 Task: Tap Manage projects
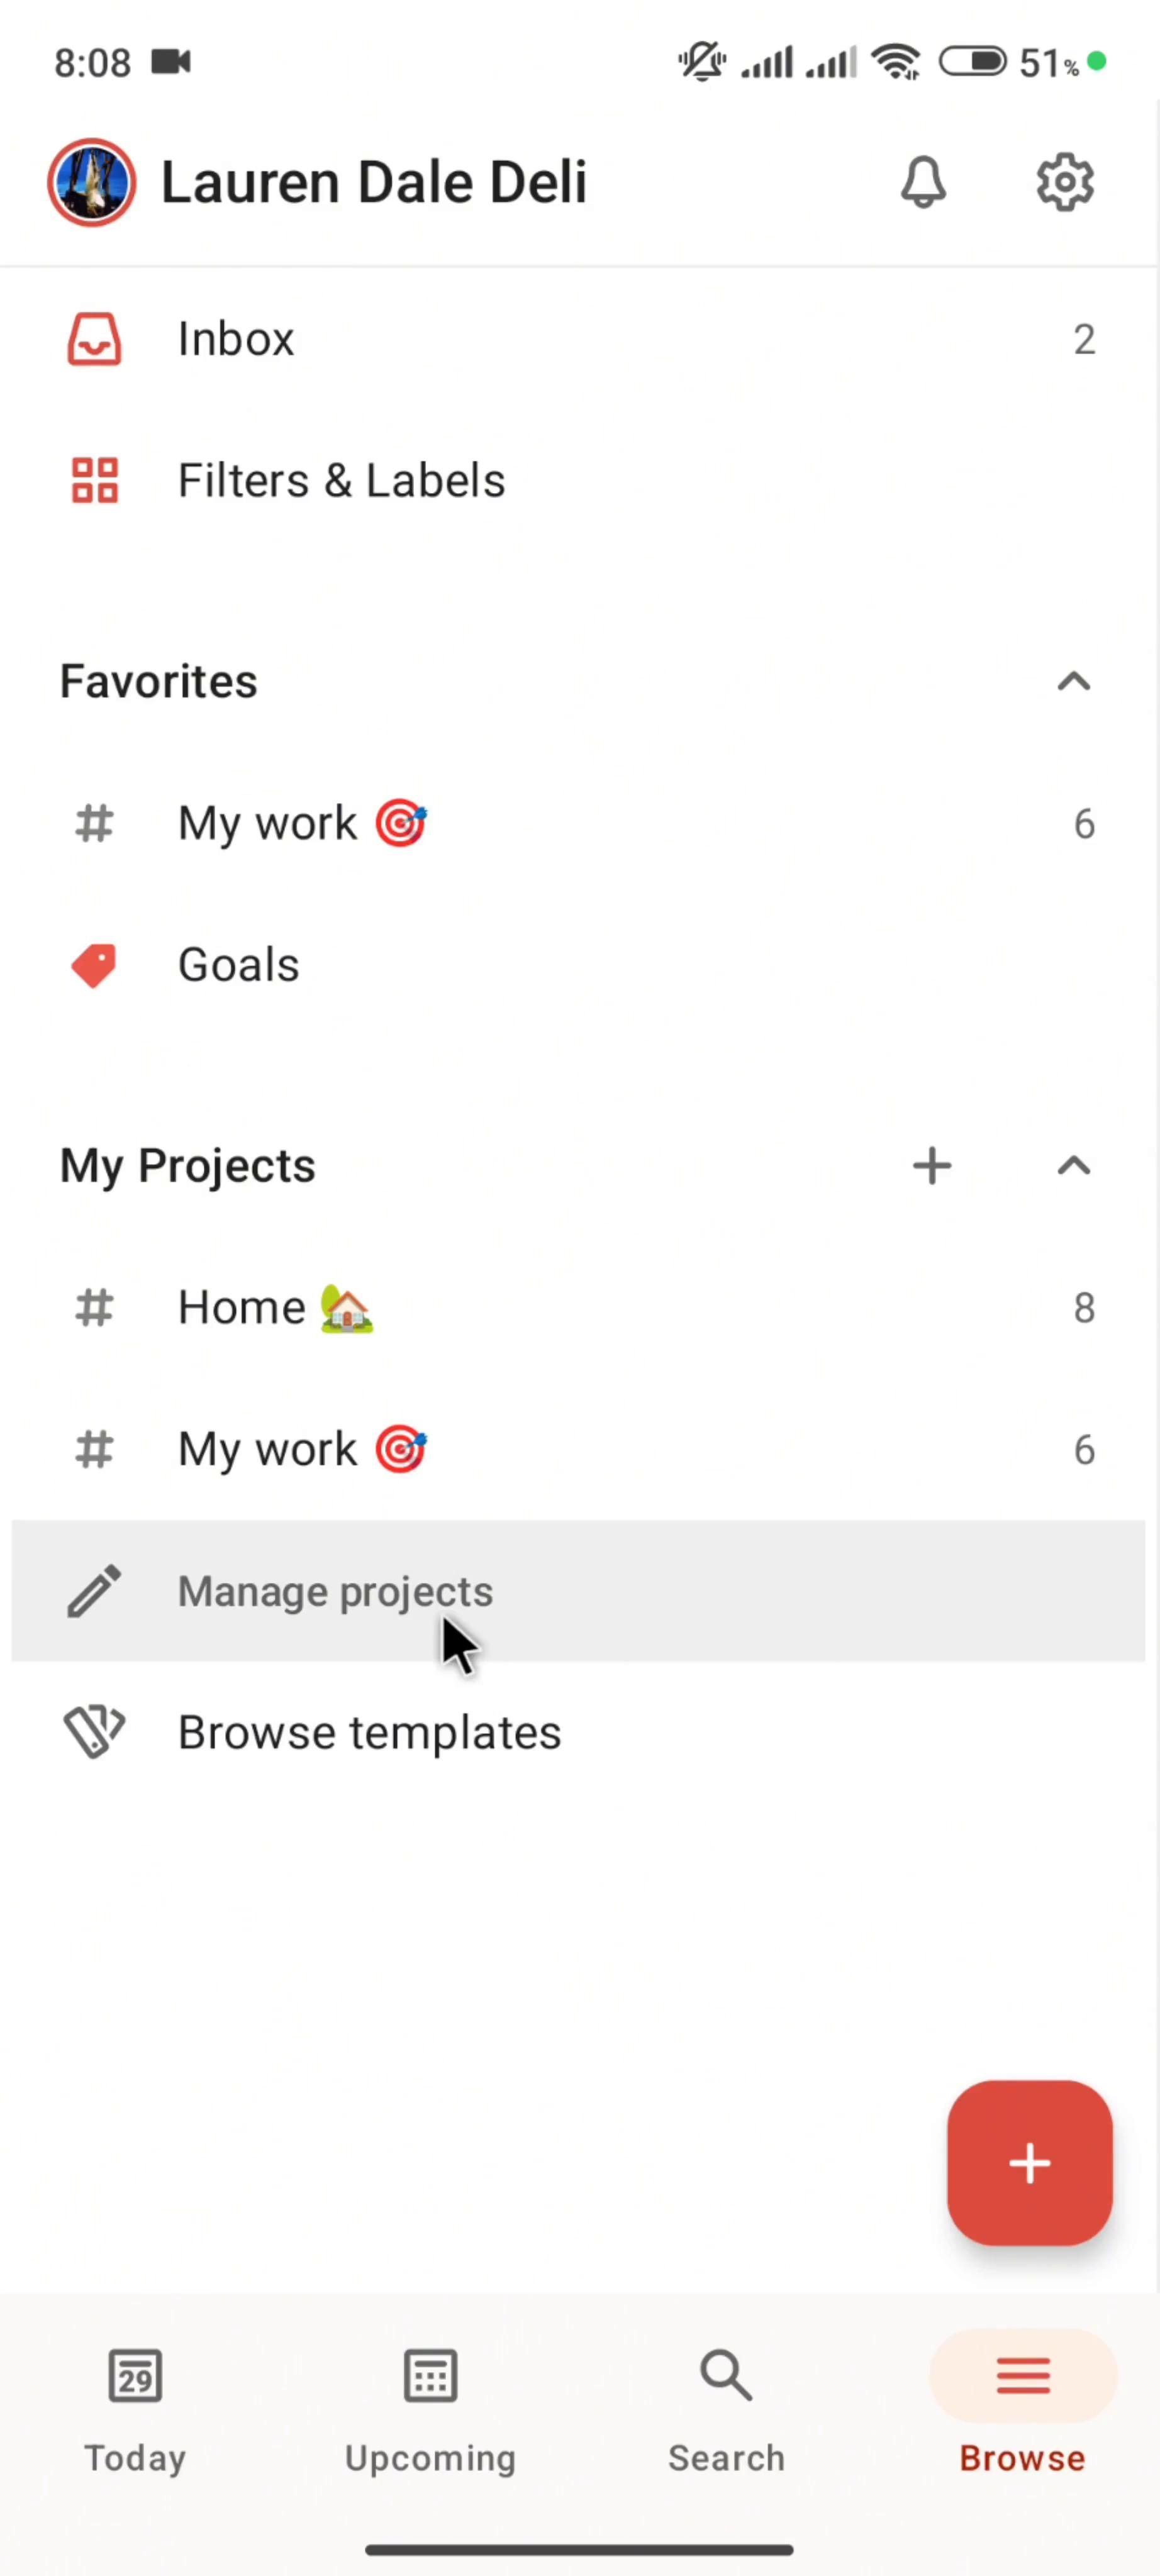click(335, 1591)
